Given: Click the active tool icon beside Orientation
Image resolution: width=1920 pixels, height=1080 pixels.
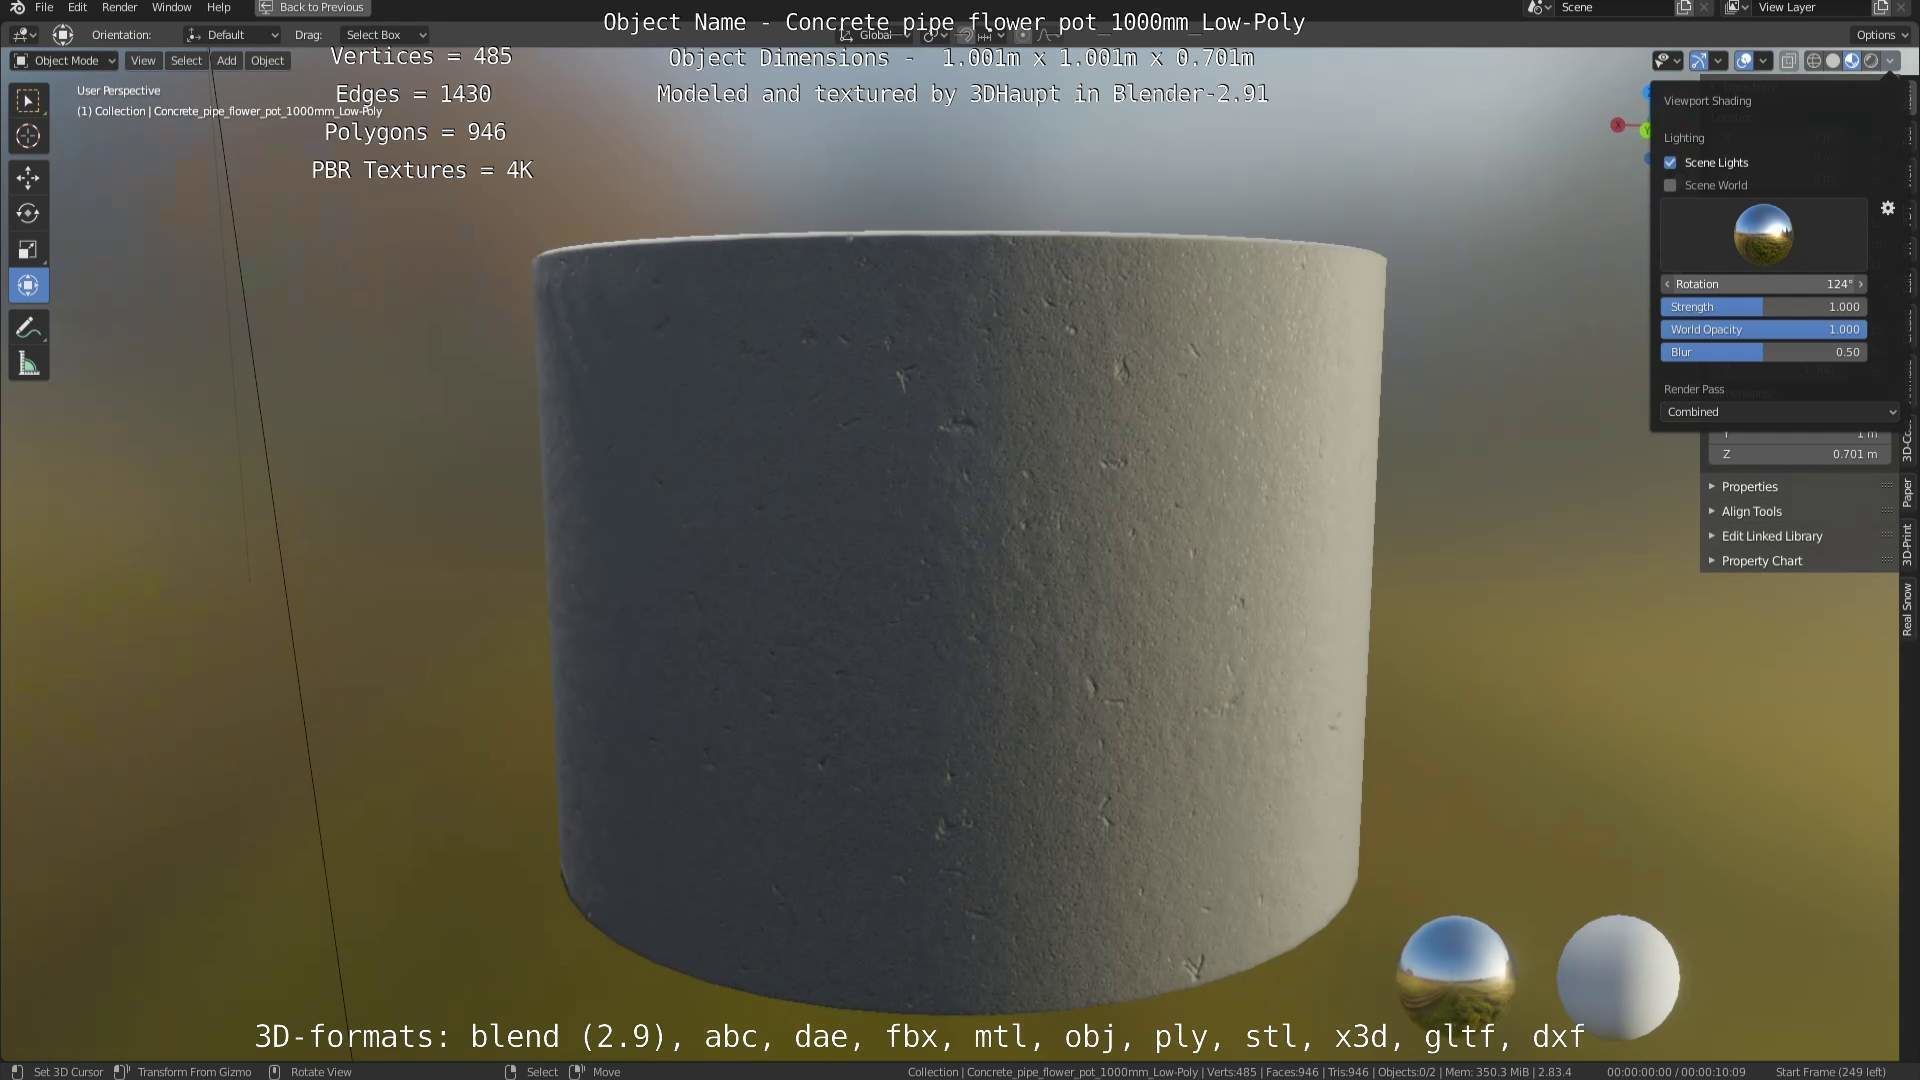Looking at the screenshot, I should pyautogui.click(x=63, y=35).
